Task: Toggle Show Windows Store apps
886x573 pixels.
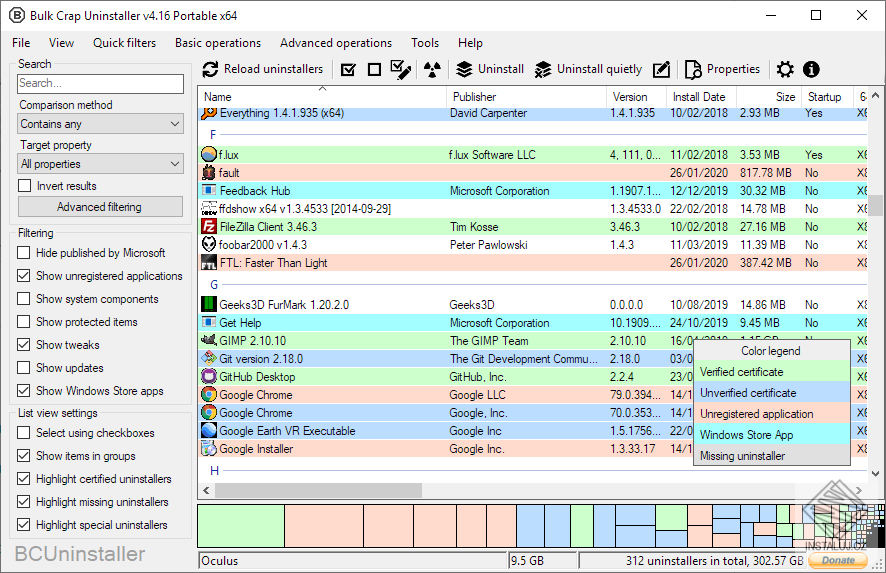Action: (24, 390)
